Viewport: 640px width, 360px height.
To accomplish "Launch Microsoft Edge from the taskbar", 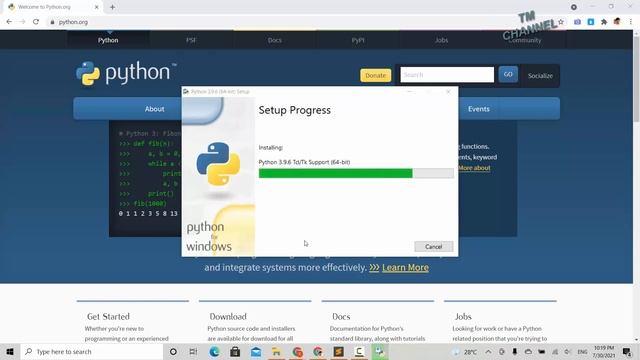I will tap(214, 351).
